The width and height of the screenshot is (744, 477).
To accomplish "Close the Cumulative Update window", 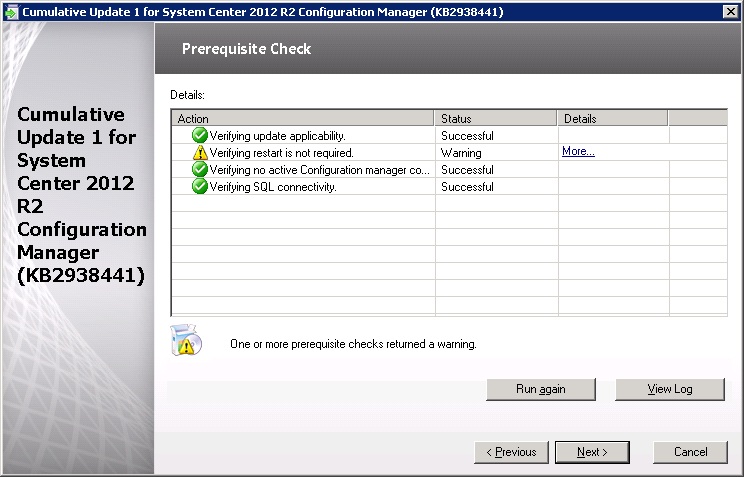I will (730, 11).
